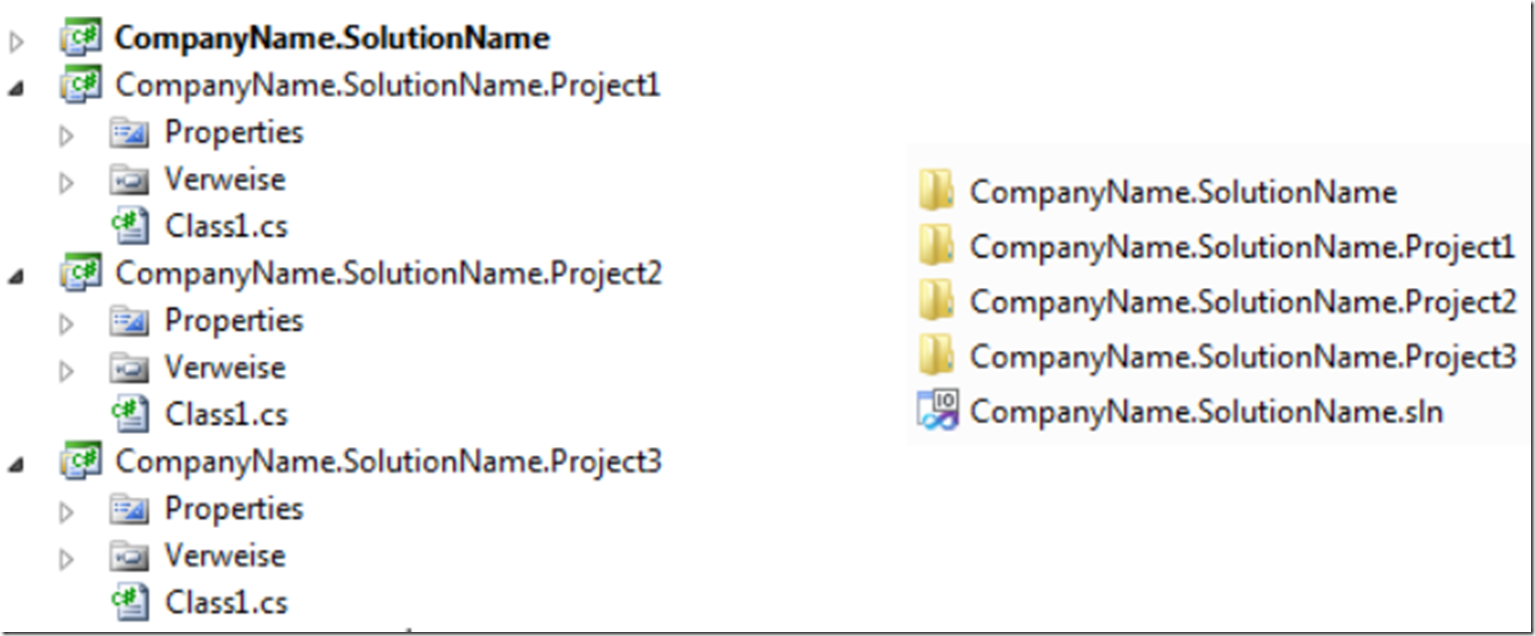Expand Properties under Project3
The width and height of the screenshot is (1535, 636).
[66, 511]
